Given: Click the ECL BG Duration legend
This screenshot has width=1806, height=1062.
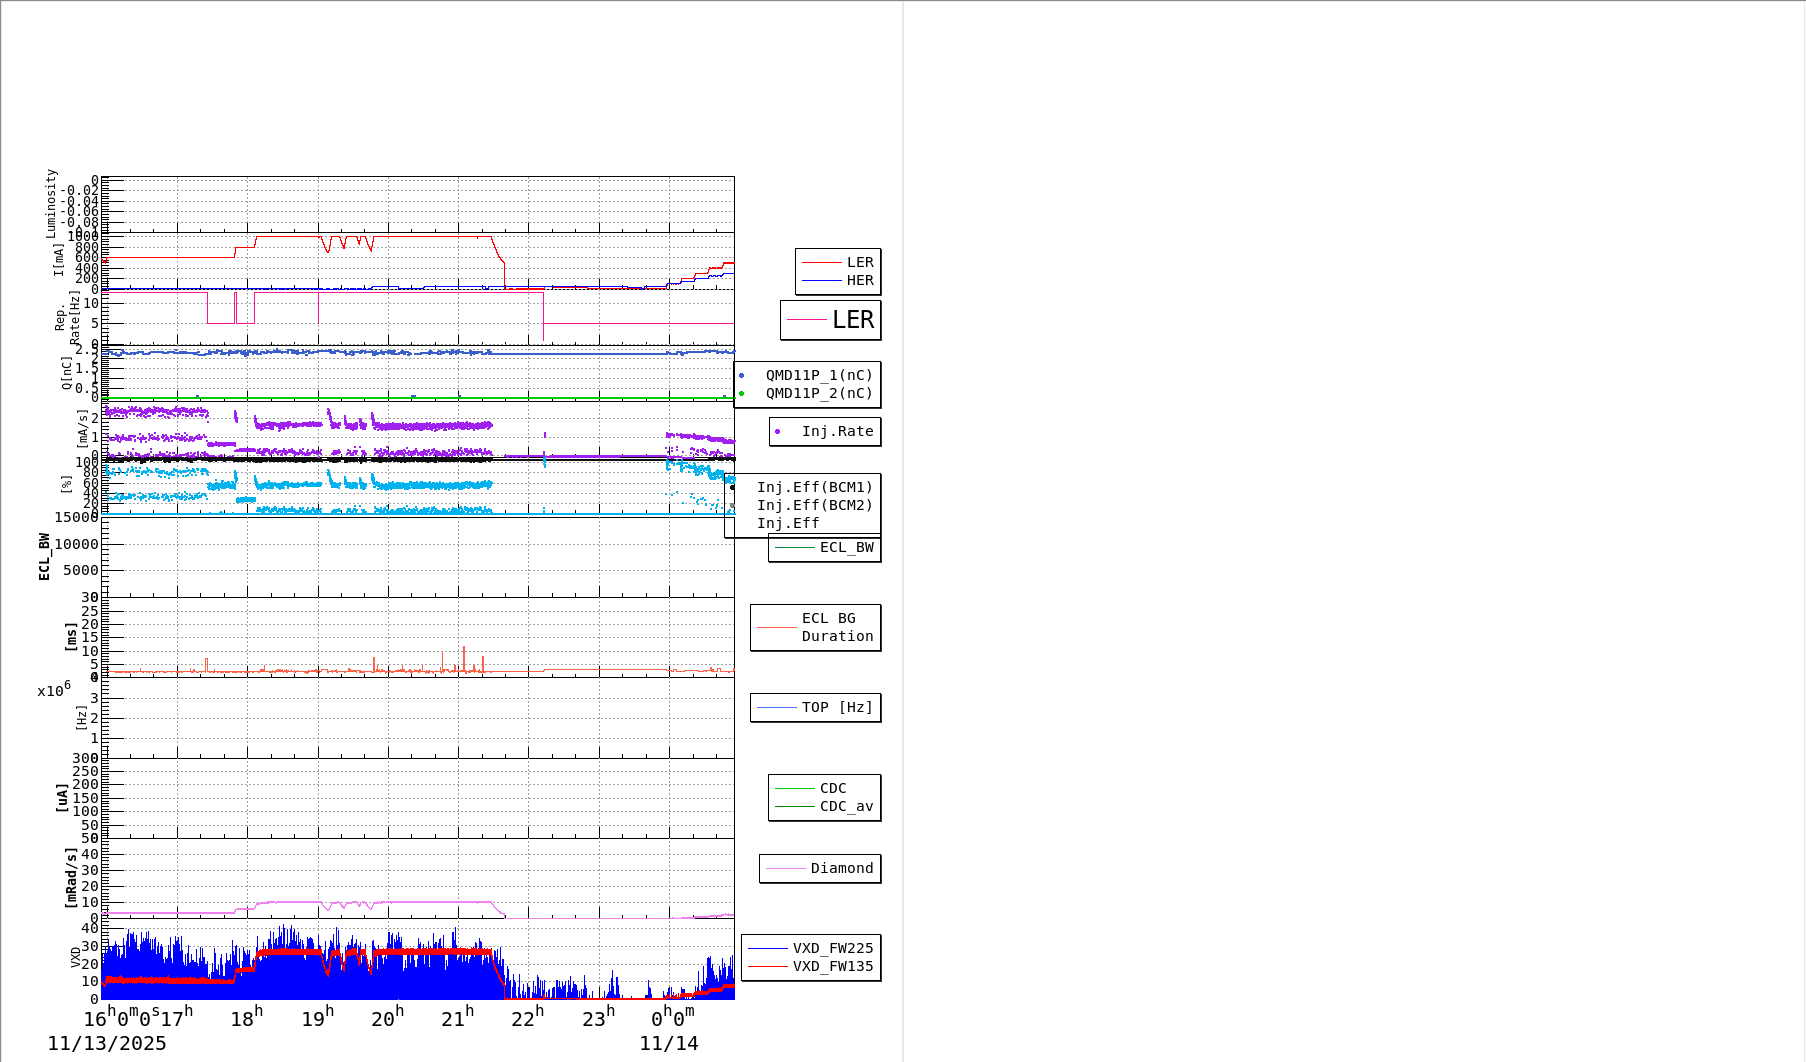Looking at the screenshot, I should [816, 628].
